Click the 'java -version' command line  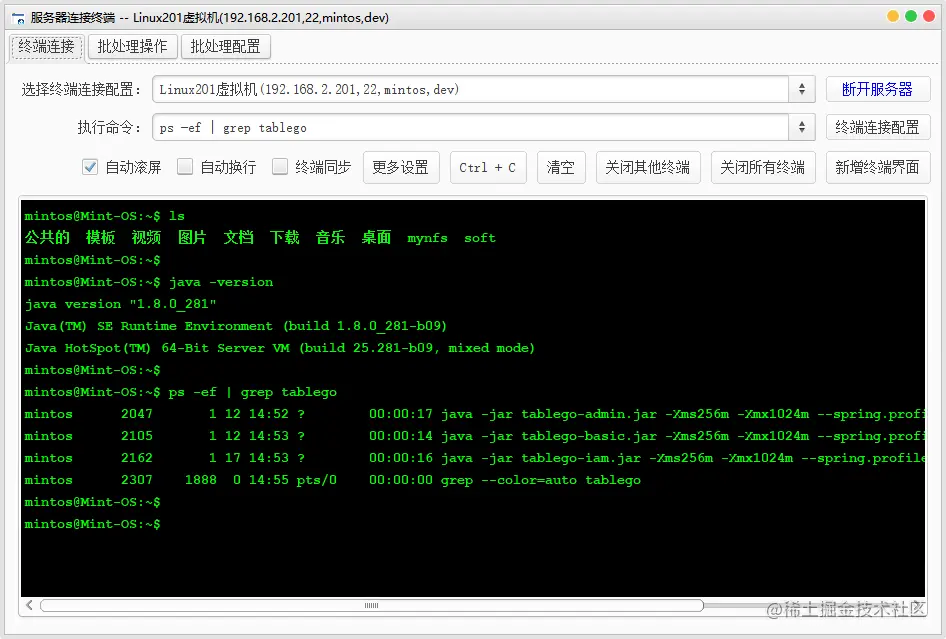[148, 282]
